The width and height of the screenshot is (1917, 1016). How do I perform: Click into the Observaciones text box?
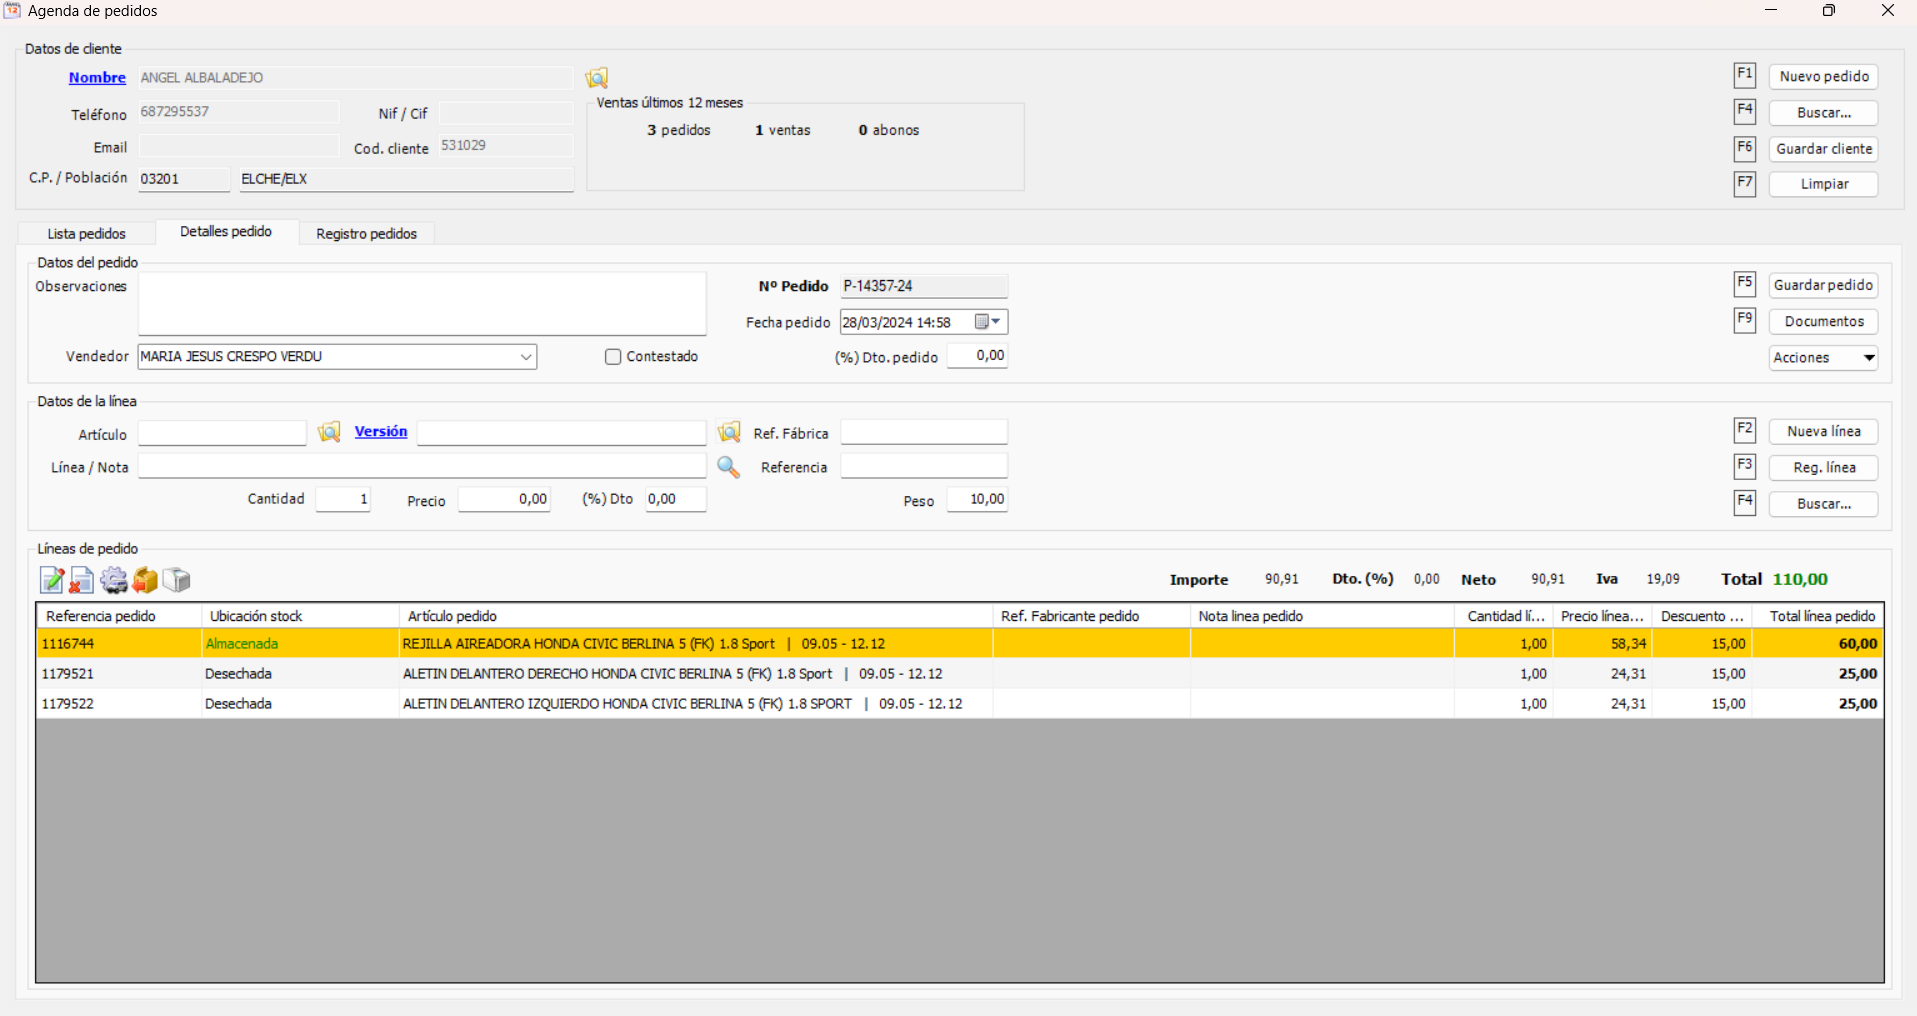pos(422,304)
